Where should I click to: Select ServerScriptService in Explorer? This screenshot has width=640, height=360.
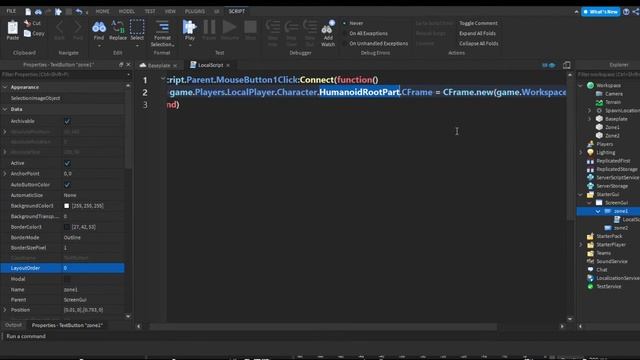[x=617, y=178]
